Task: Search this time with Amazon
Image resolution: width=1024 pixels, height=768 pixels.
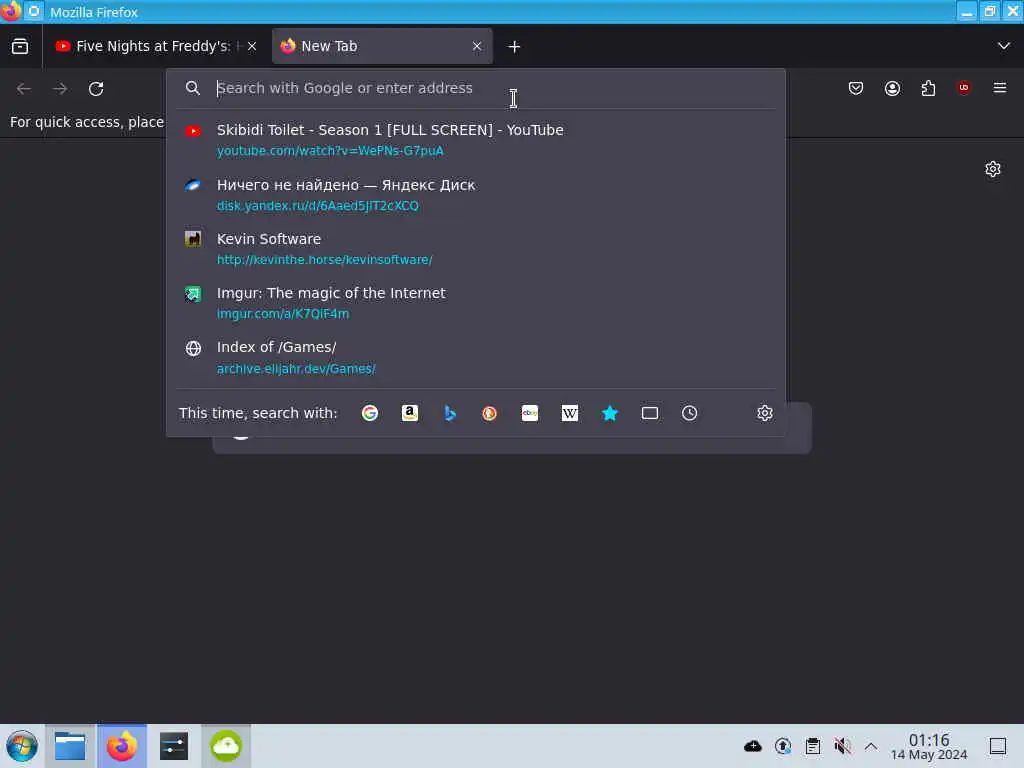Action: [x=409, y=413]
